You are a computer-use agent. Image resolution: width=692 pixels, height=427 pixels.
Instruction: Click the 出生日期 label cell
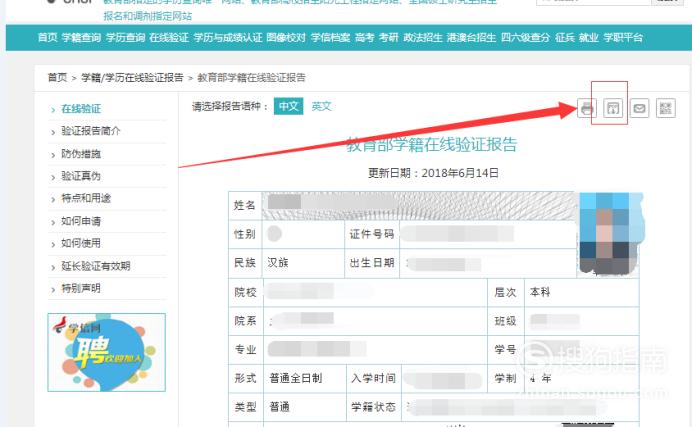pyautogui.click(x=372, y=263)
